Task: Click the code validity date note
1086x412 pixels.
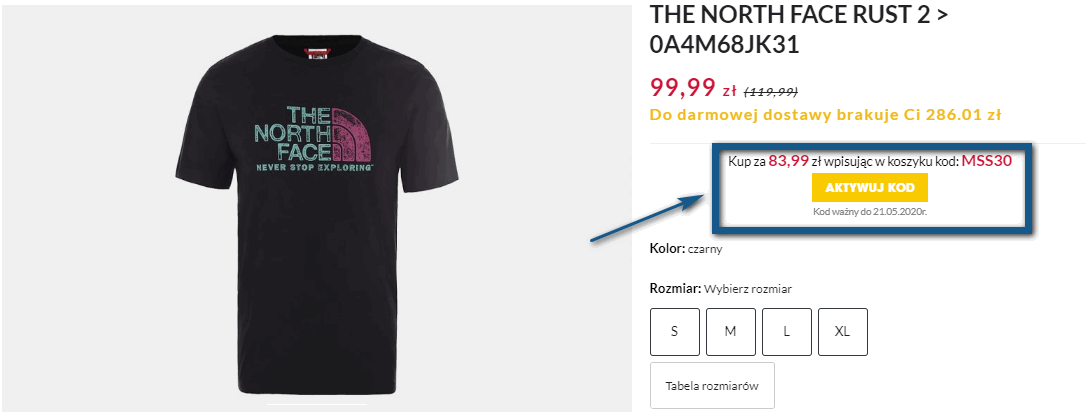Action: pyautogui.click(x=870, y=212)
